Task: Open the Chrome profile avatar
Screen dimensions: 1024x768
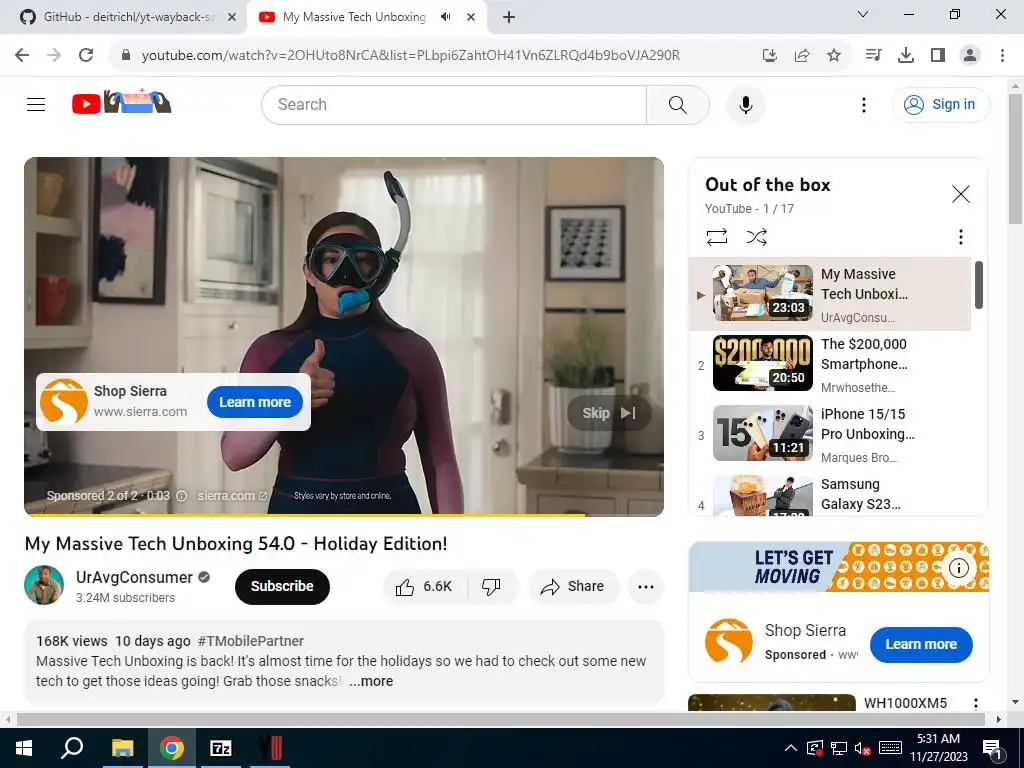Action: (x=970, y=55)
